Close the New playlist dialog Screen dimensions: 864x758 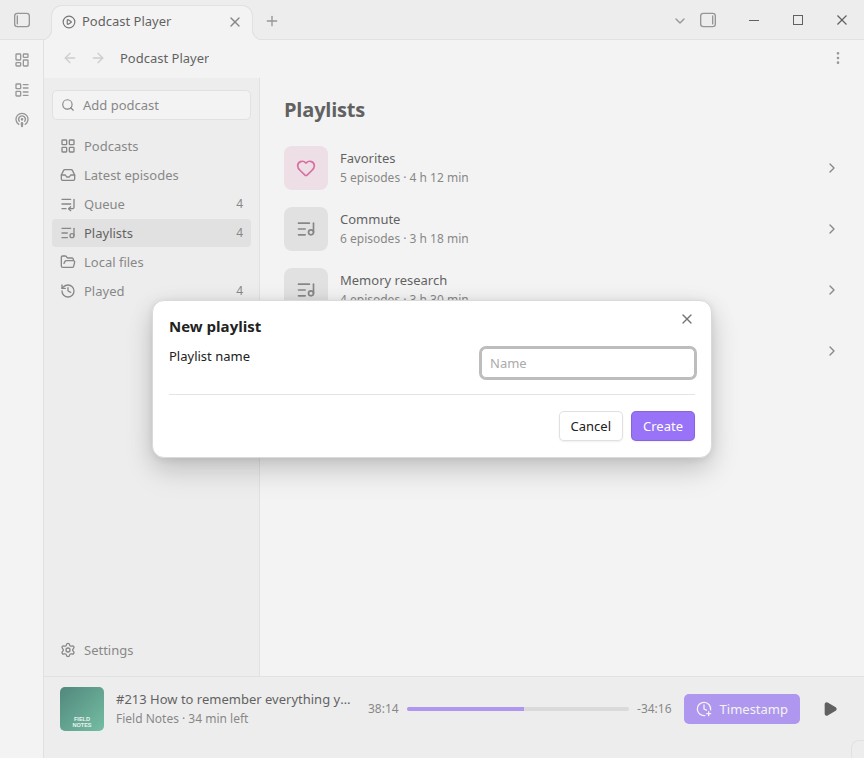coord(687,319)
